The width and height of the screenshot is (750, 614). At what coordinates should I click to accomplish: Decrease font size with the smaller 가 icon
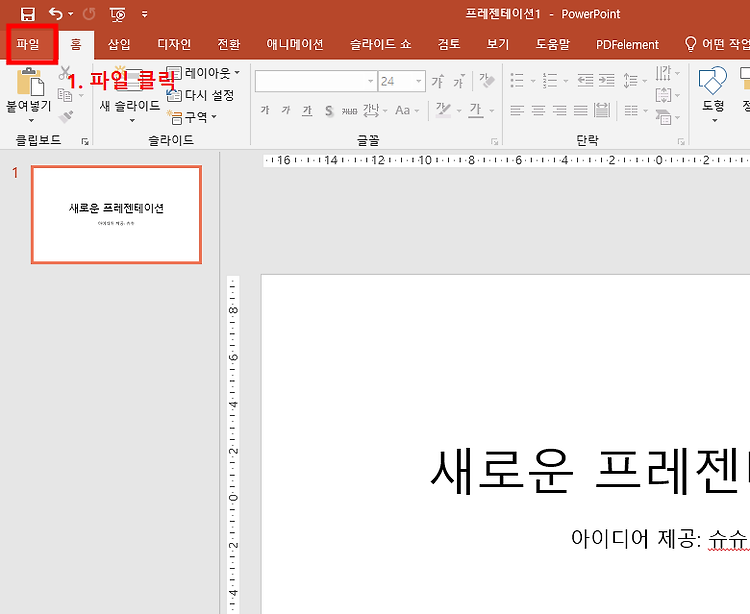pos(459,81)
